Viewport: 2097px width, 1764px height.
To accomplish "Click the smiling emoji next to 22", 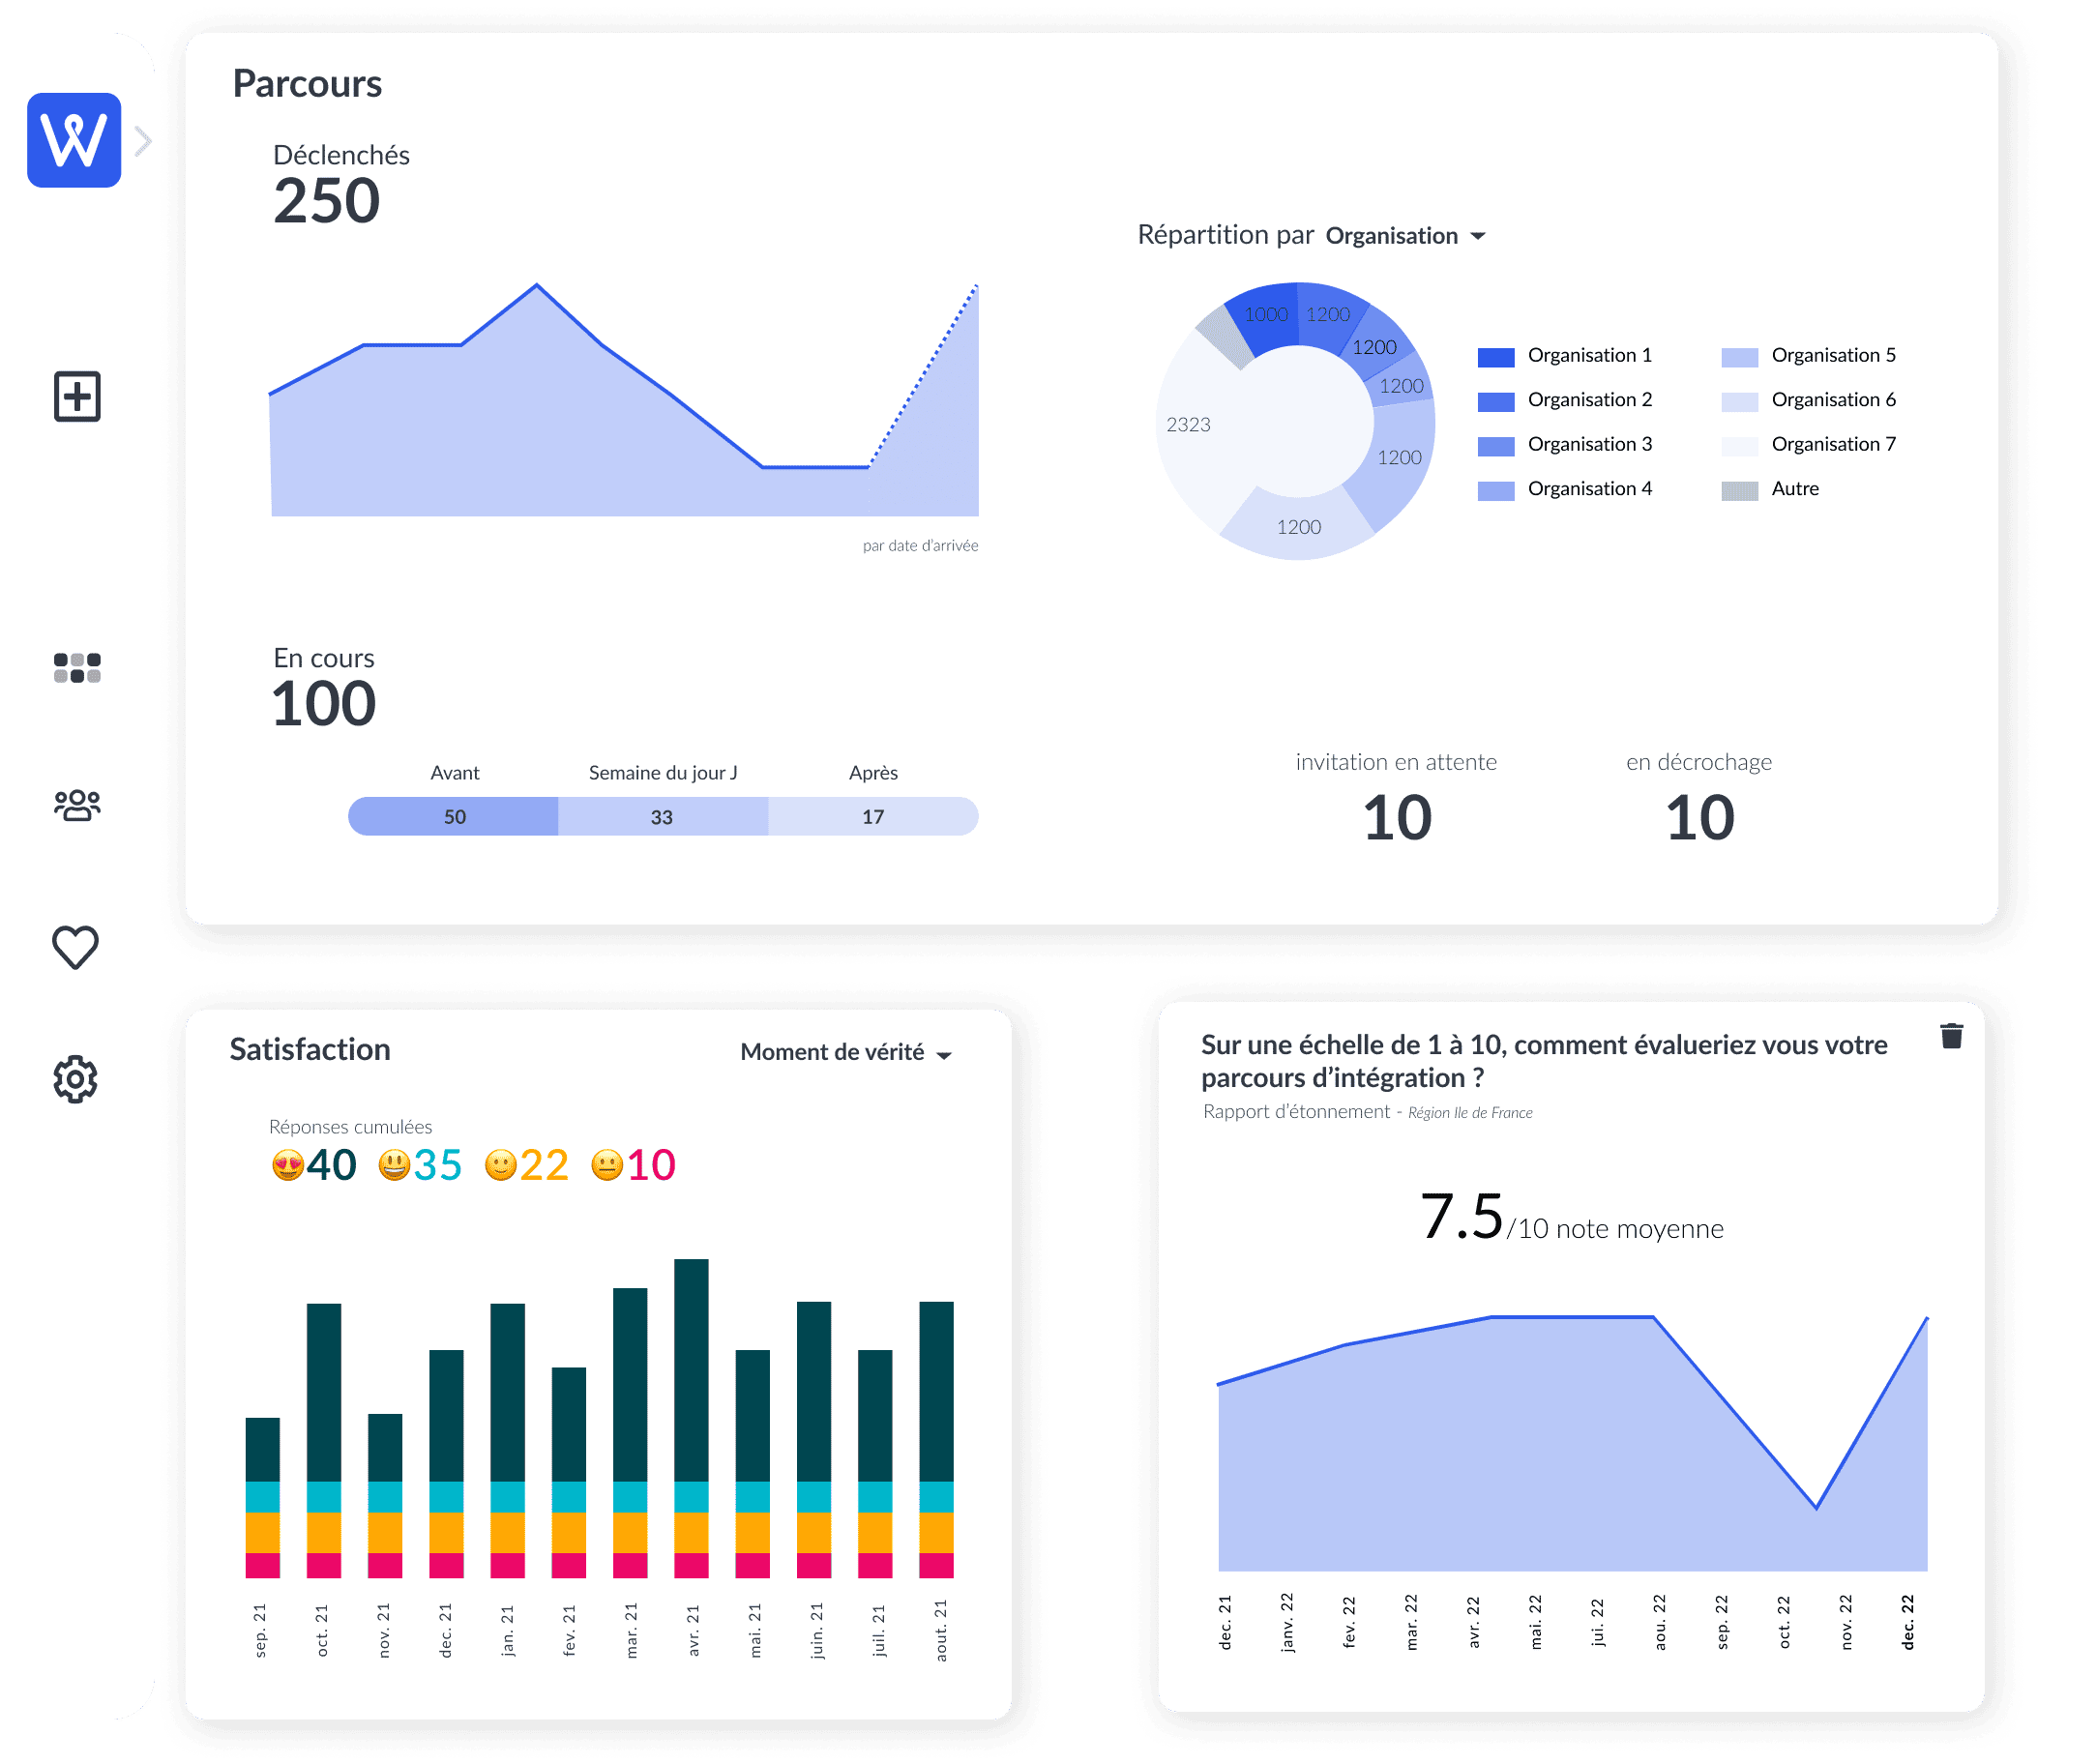I will point(500,1166).
